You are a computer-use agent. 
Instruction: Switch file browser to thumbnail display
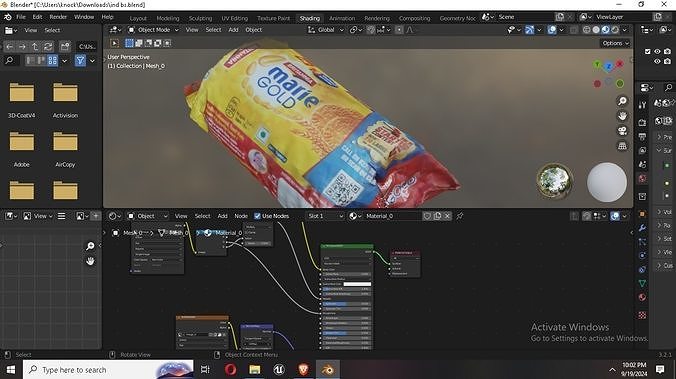[x=53, y=61]
